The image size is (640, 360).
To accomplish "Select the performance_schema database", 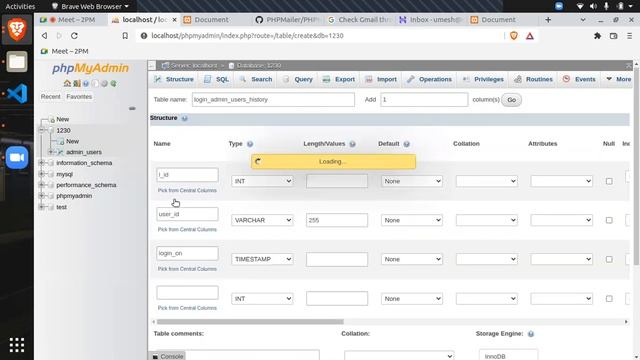I will coord(86,185).
